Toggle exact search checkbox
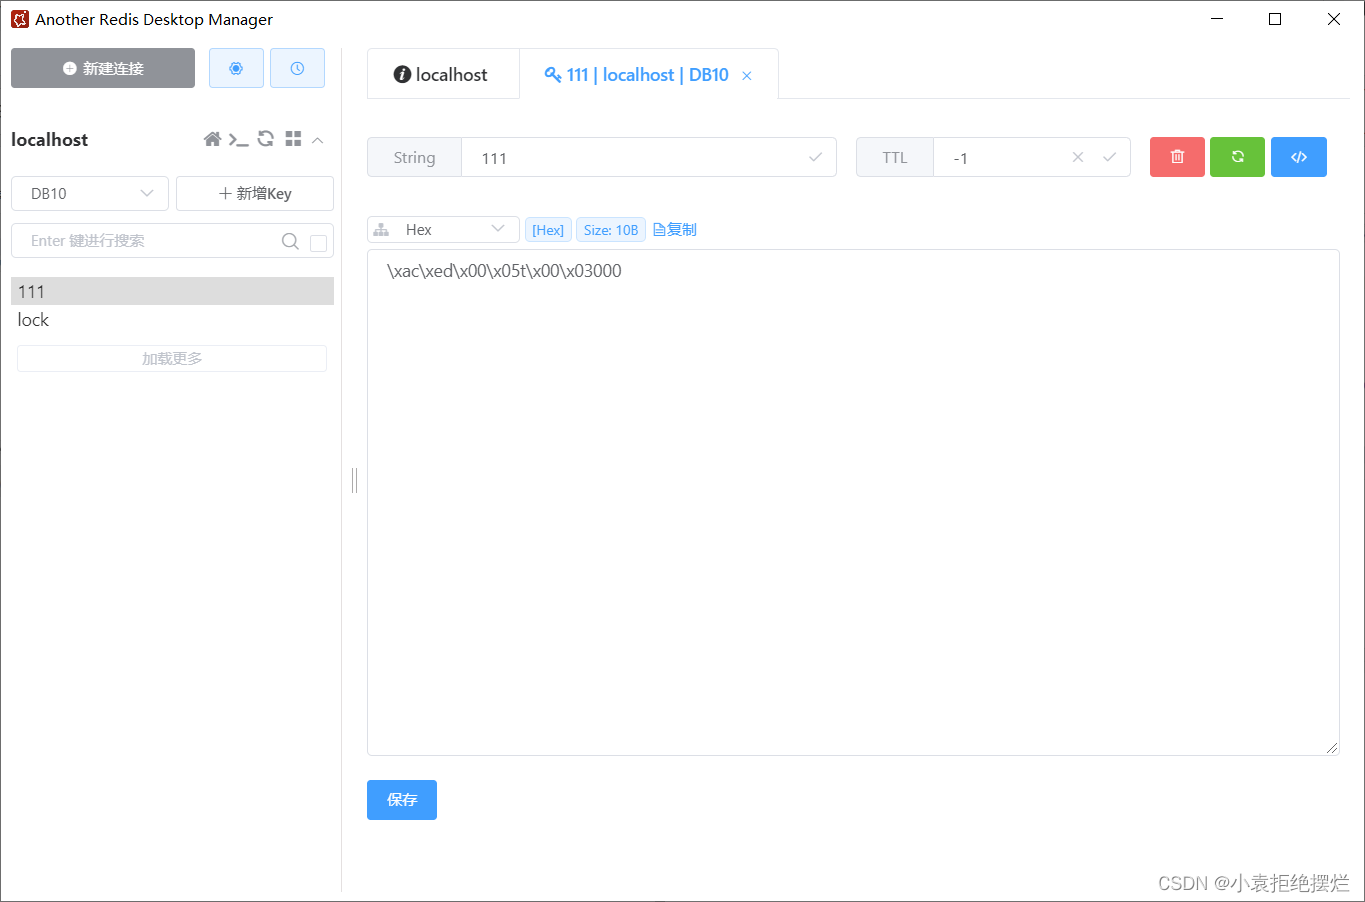Viewport: 1365px width, 902px height. 318,243
